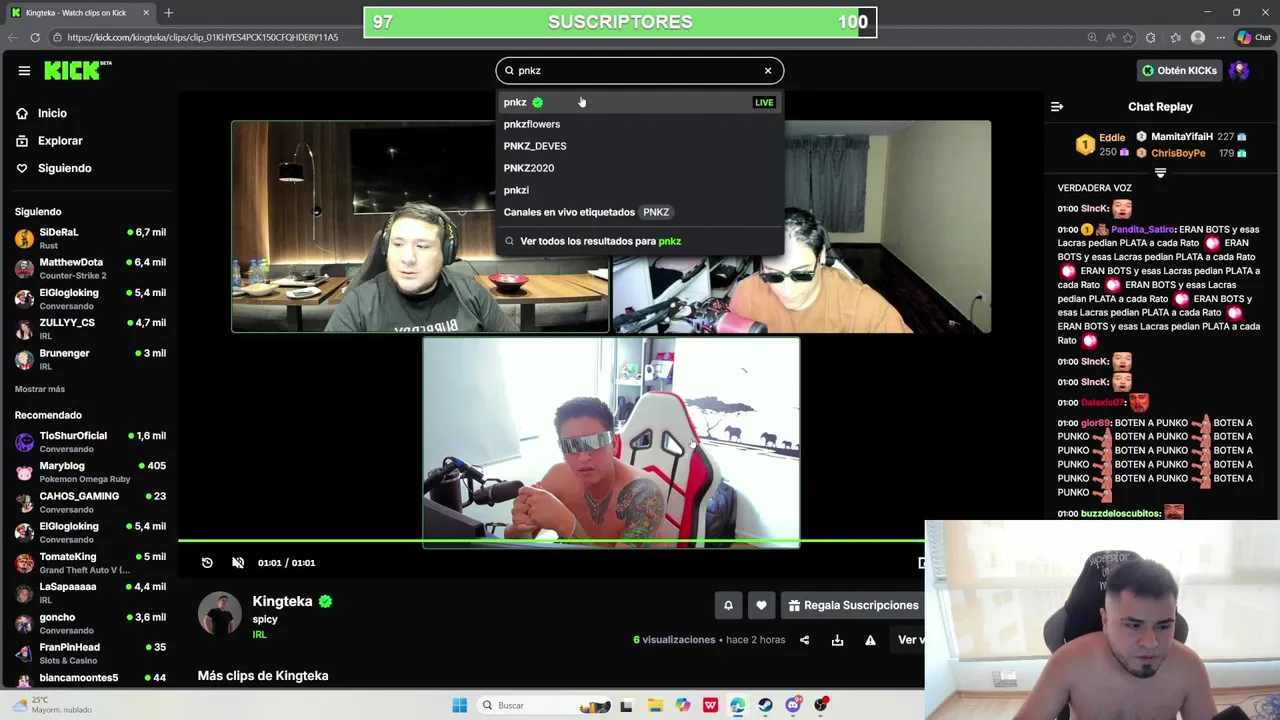Click MamitaYifaiH in the leaderboard
1280x720 pixels.
point(1182,136)
